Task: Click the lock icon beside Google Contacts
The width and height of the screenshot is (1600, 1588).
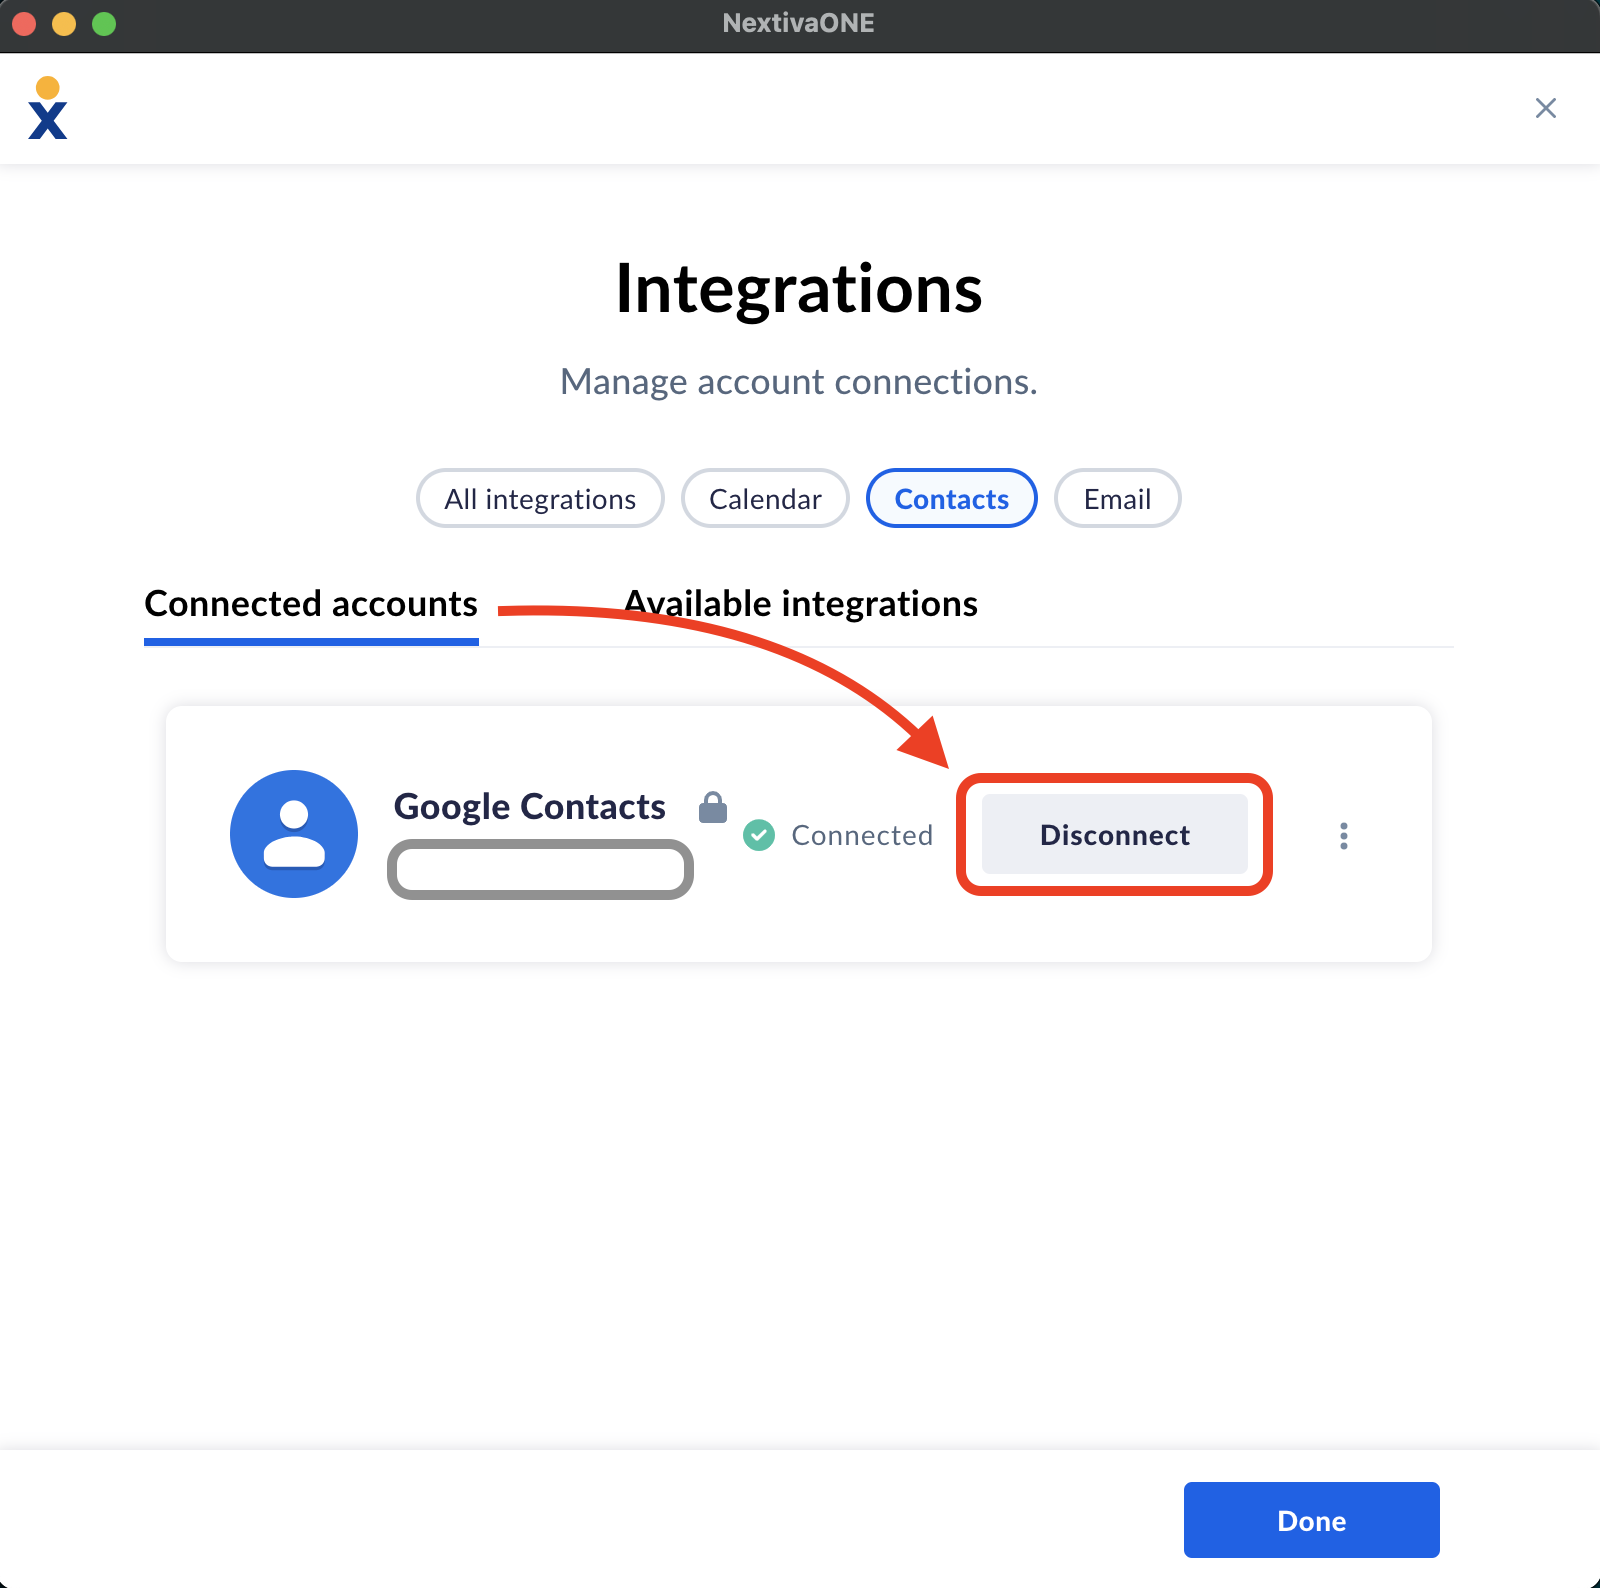Action: (x=713, y=807)
